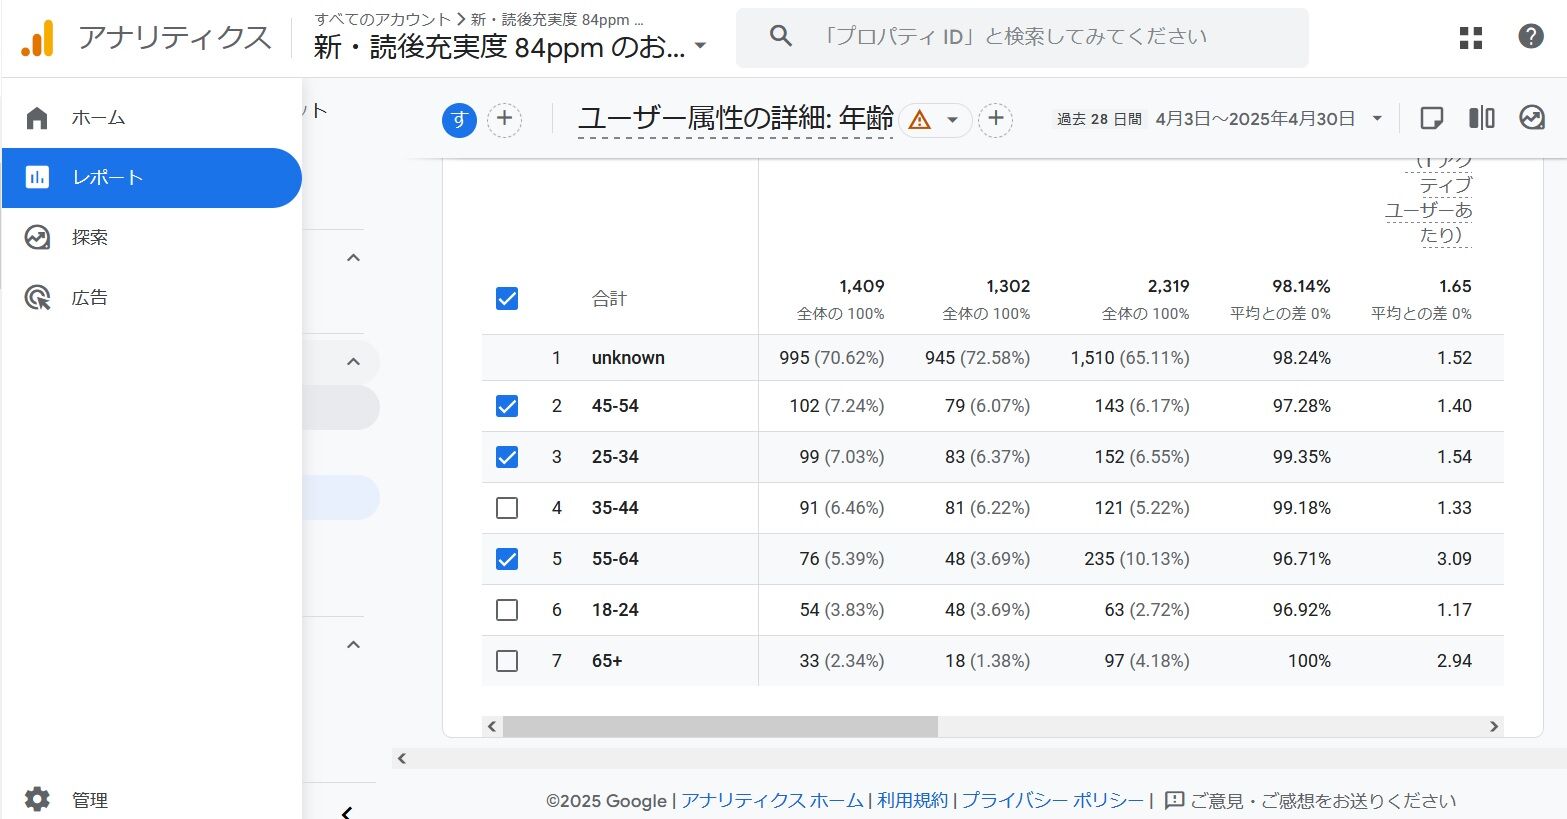Select 管理 in the sidebar
This screenshot has height=819, width=1567.
152,800
